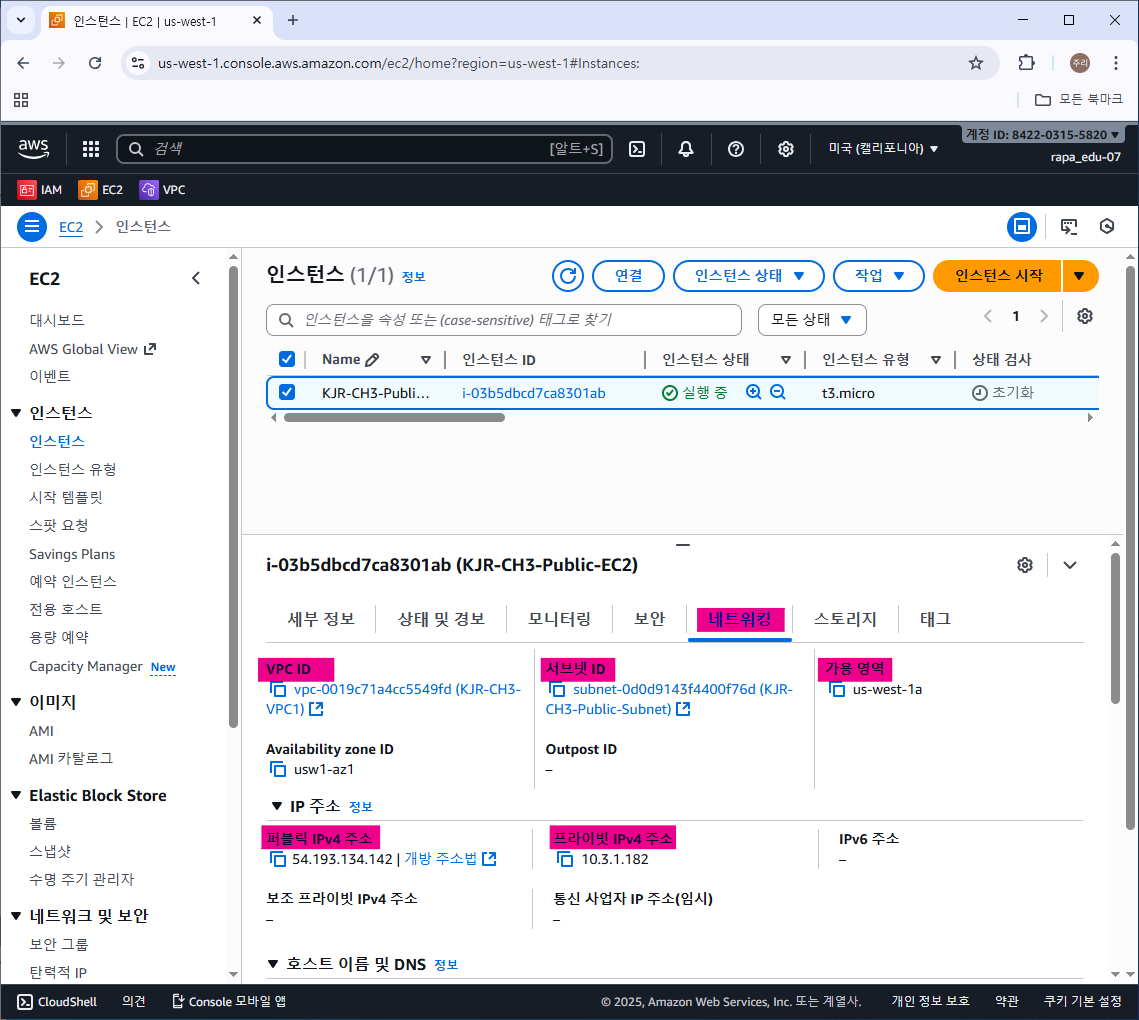Copy availability zone ID usw1-az1
Image resolution: width=1139 pixels, height=1020 pixels.
click(x=277, y=769)
